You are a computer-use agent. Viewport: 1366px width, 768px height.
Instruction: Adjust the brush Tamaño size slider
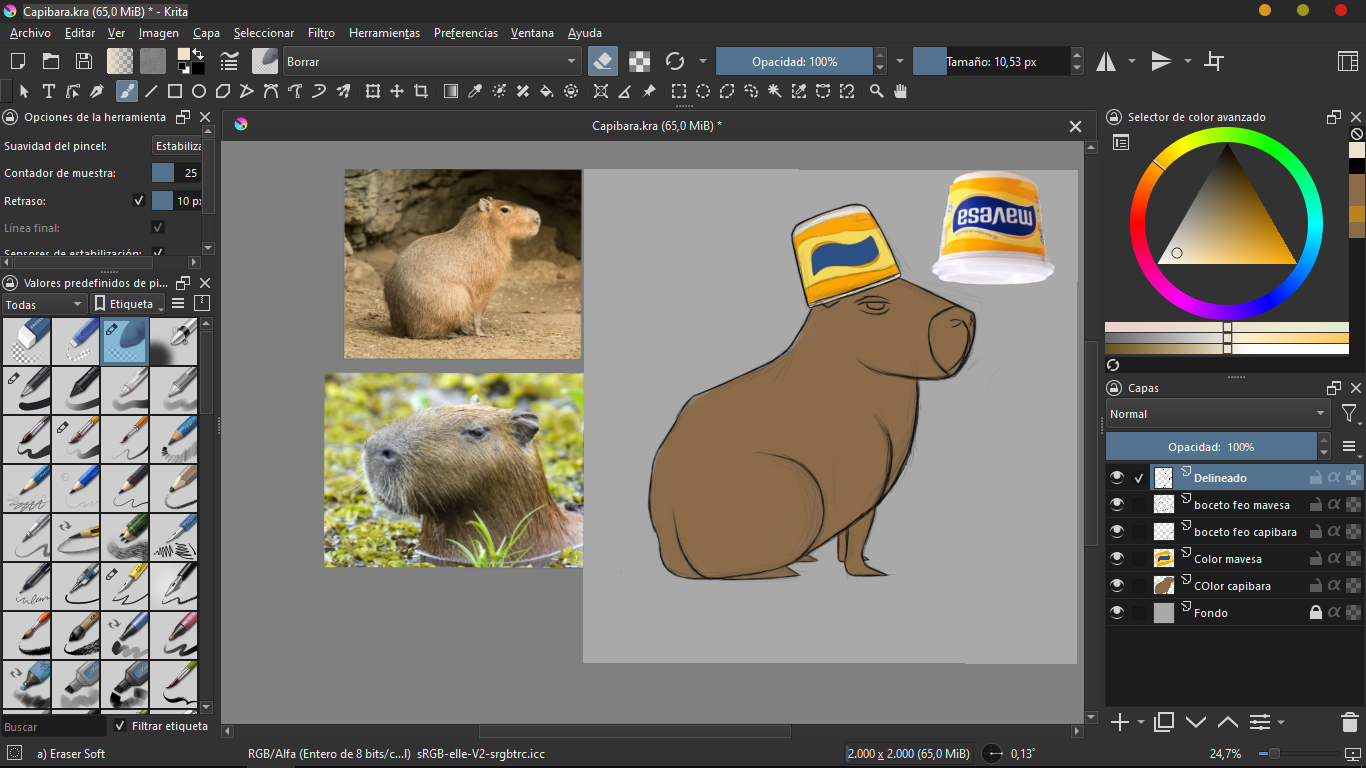click(x=991, y=61)
